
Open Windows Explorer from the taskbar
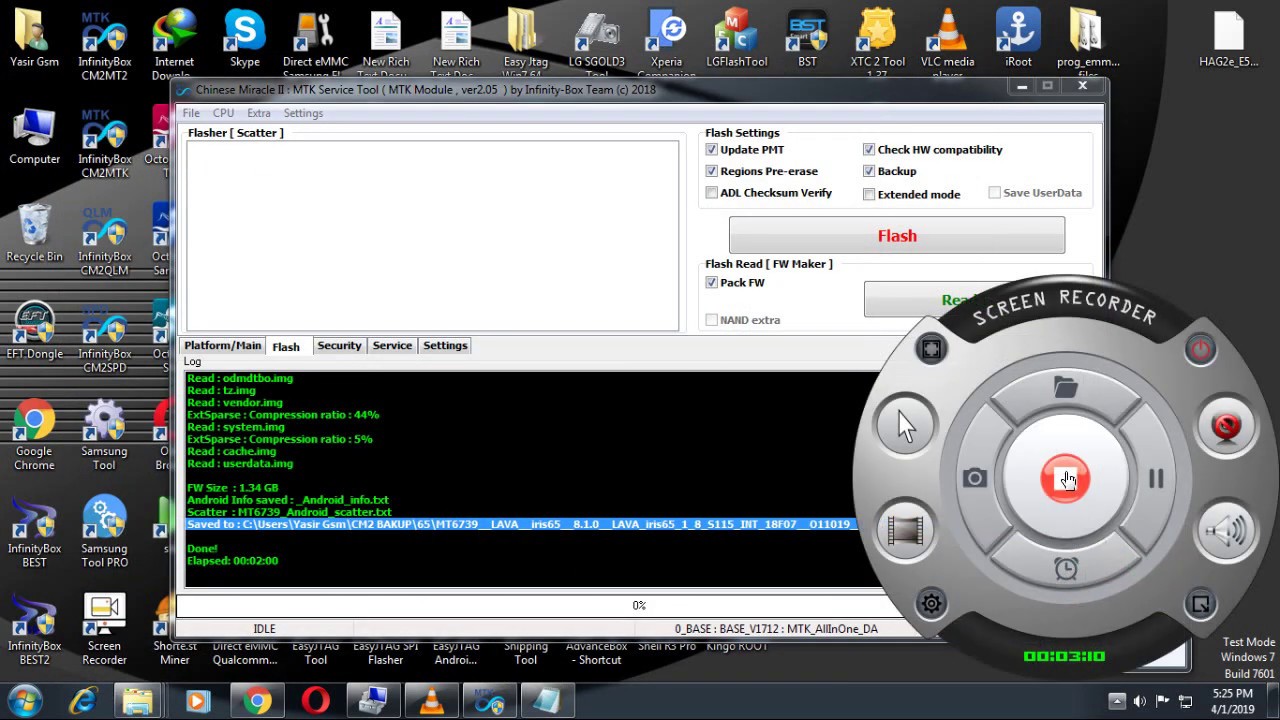138,701
